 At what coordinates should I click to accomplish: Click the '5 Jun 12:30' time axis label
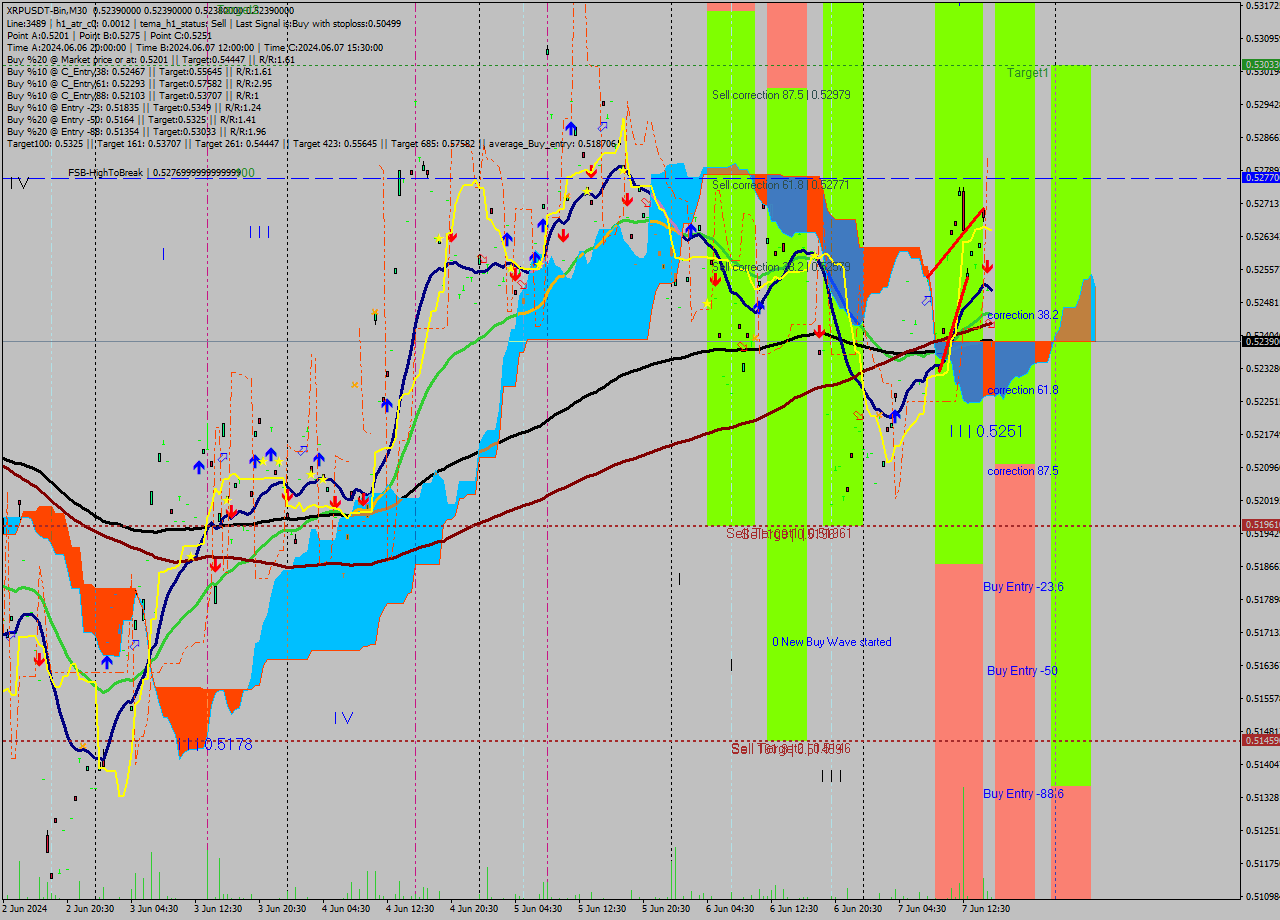tap(602, 909)
